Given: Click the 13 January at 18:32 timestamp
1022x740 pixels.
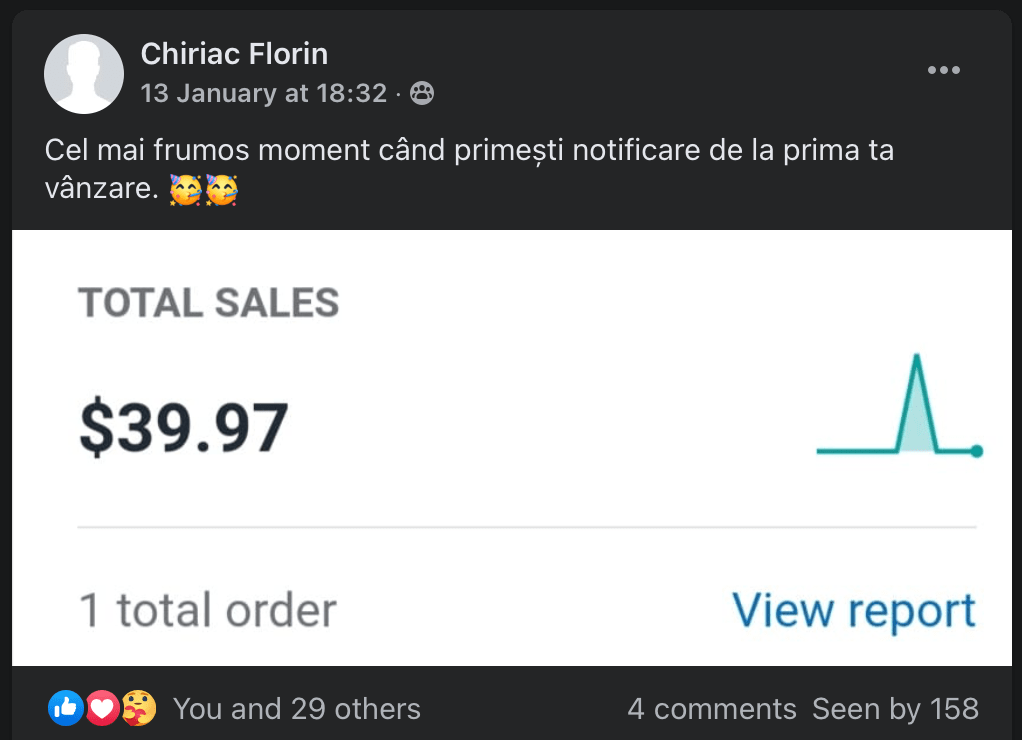Looking at the screenshot, I should pyautogui.click(x=264, y=93).
